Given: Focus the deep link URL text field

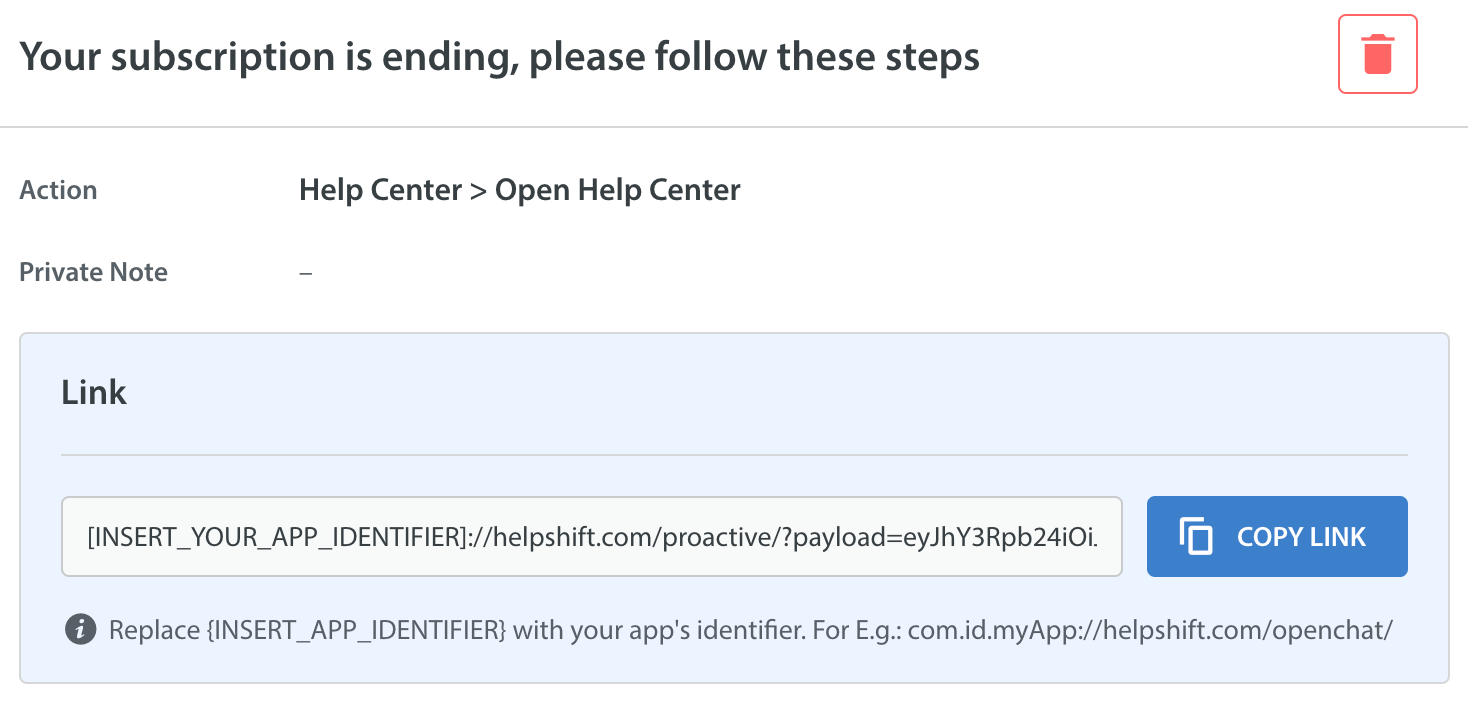Looking at the screenshot, I should pos(591,537).
